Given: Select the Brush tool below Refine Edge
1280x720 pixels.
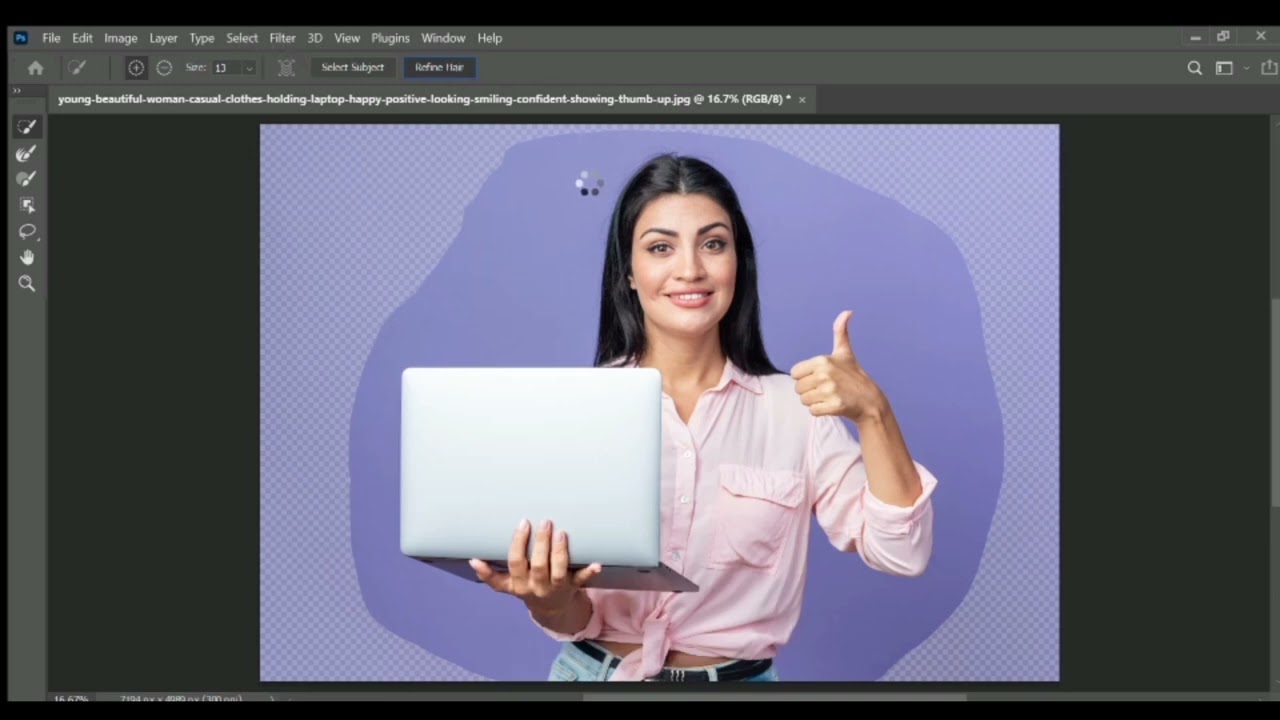Looking at the screenshot, I should (27, 179).
